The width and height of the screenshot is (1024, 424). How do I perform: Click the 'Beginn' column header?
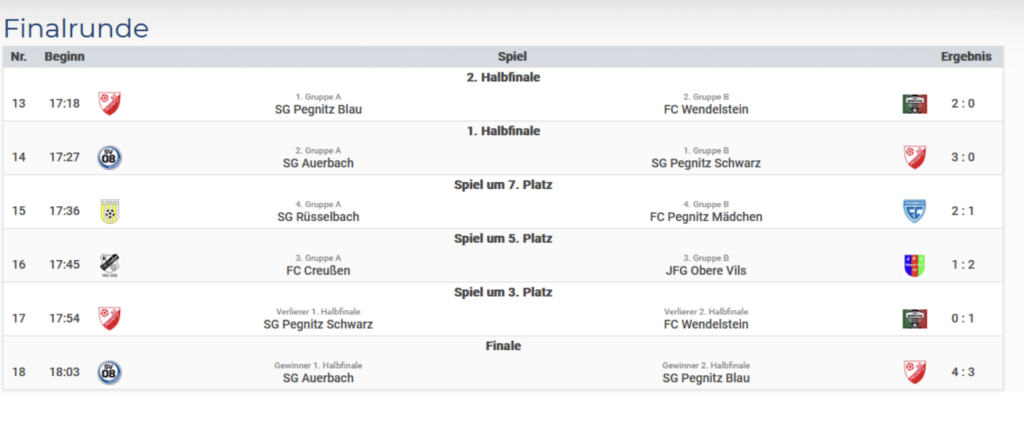(64, 57)
